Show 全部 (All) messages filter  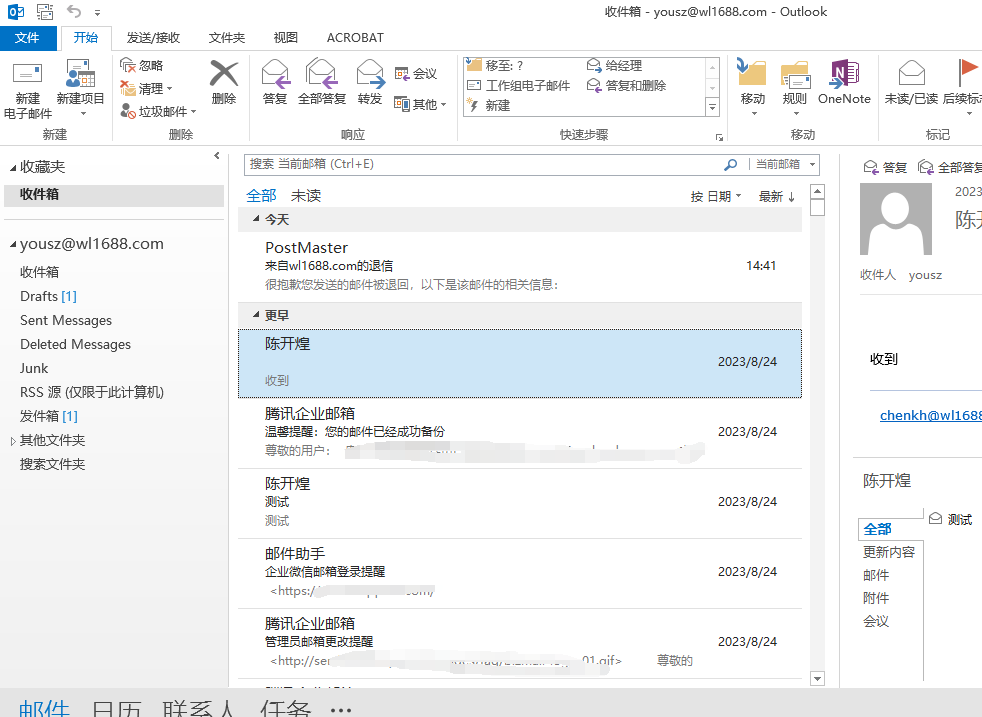(x=261, y=196)
